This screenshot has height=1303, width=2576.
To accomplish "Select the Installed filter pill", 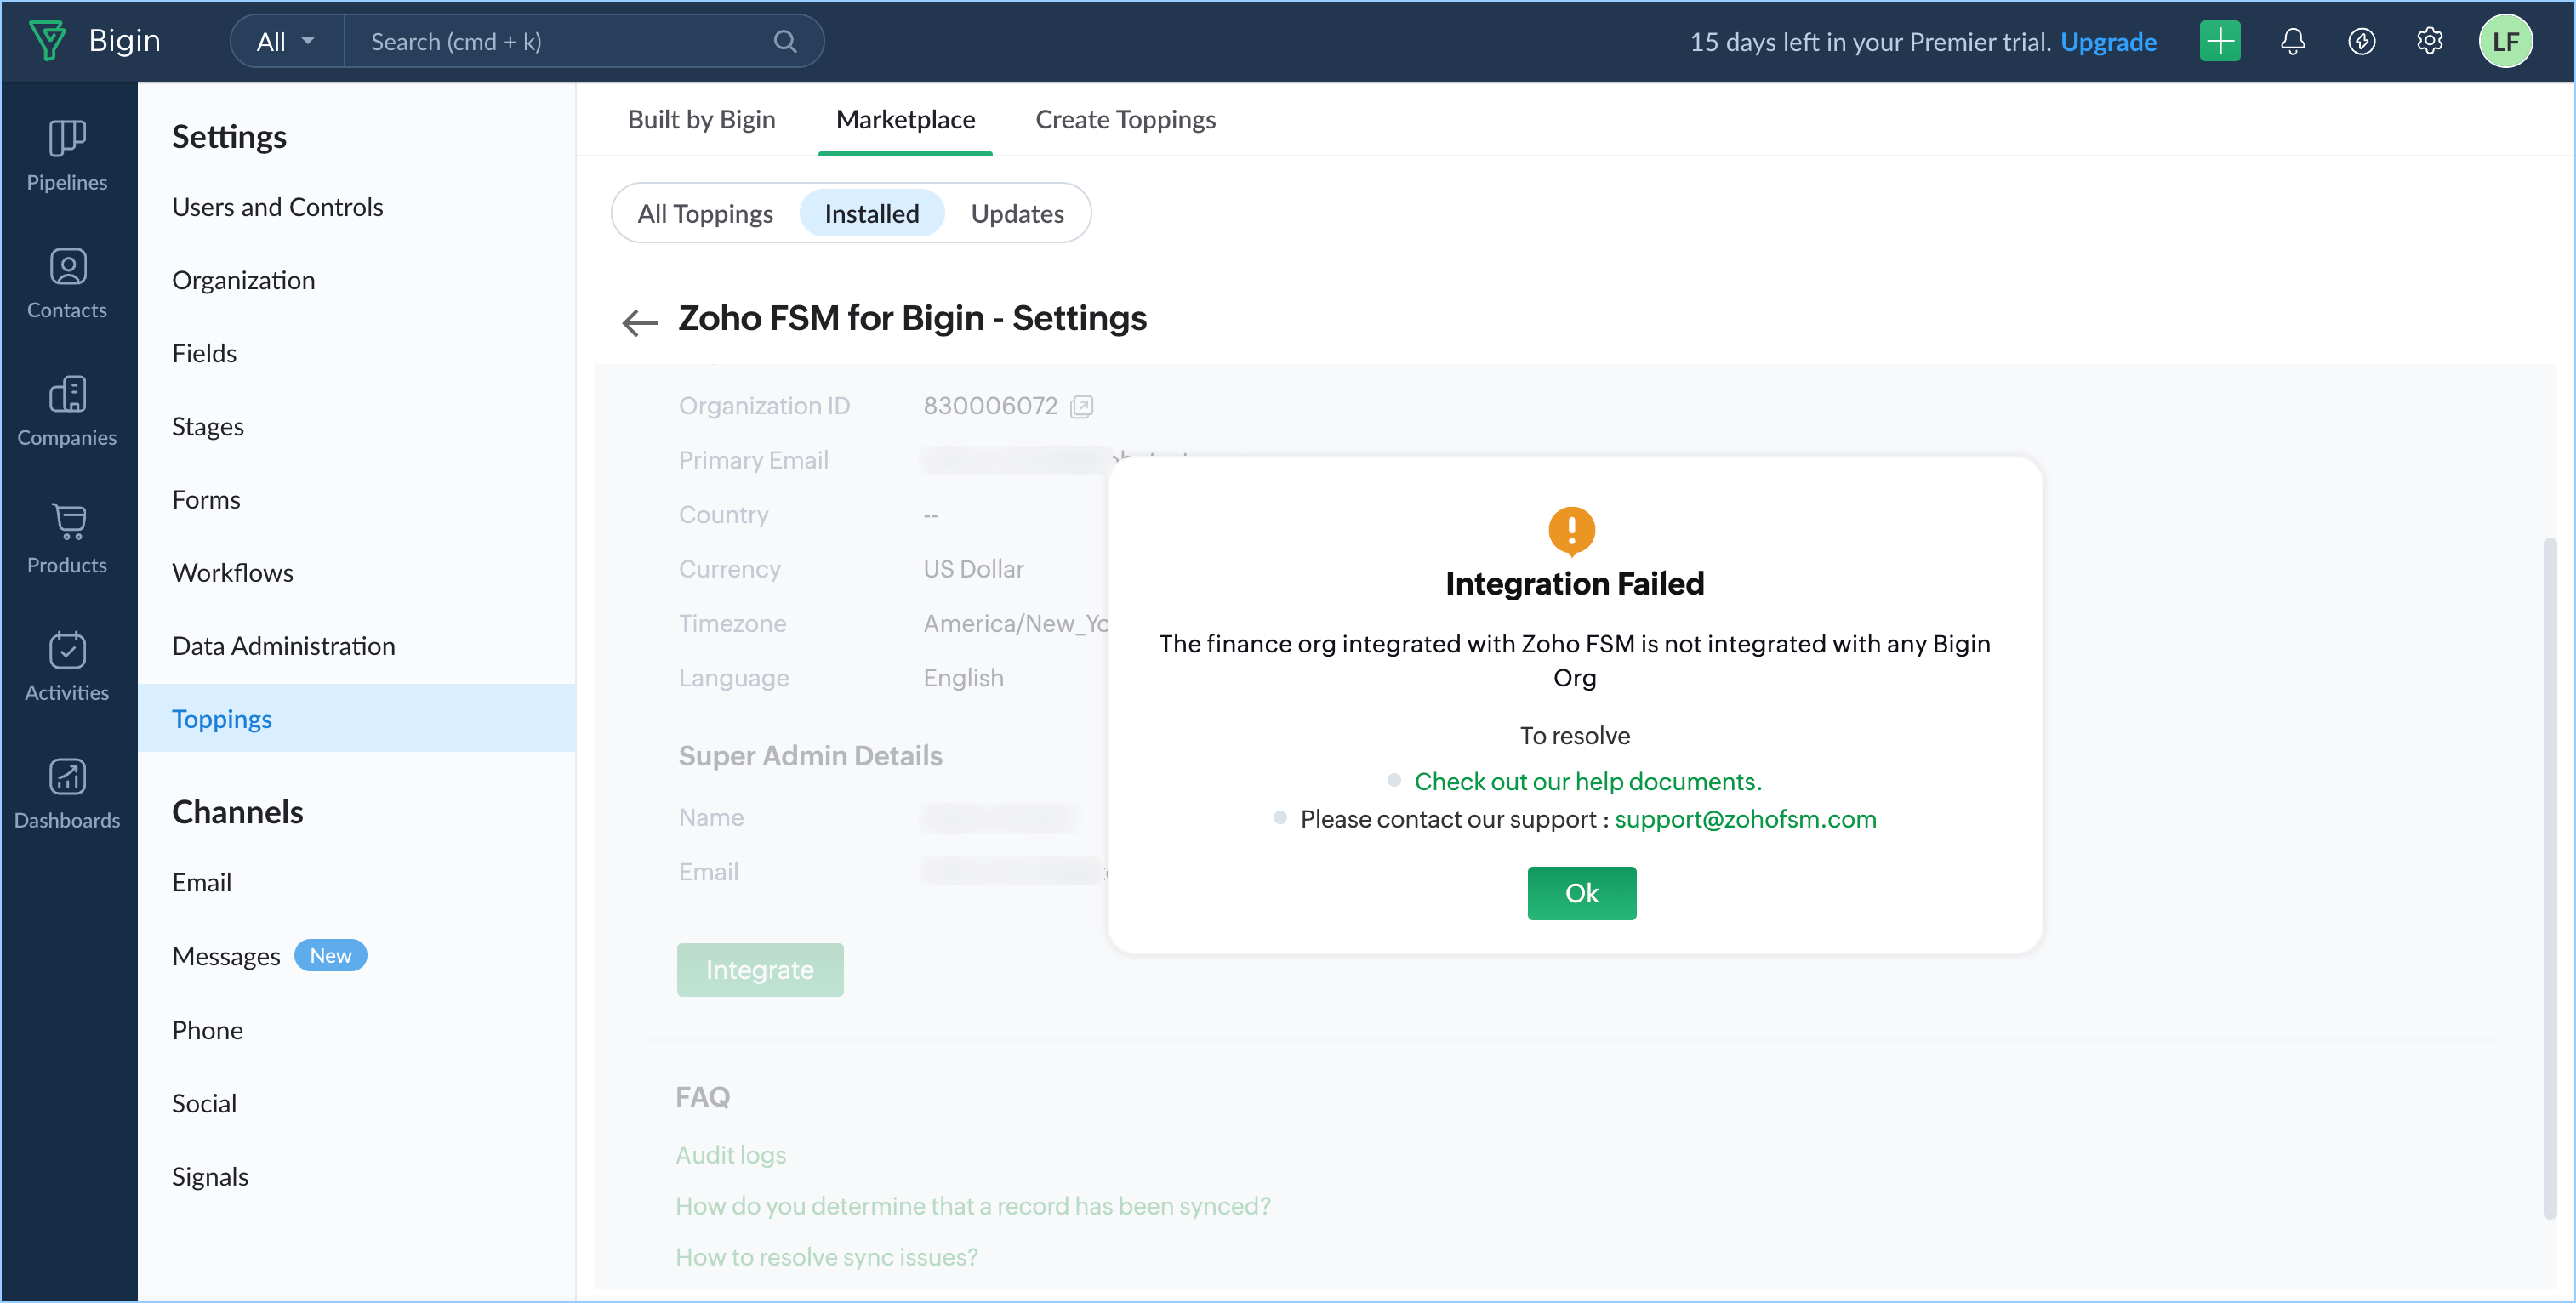I will [871, 213].
